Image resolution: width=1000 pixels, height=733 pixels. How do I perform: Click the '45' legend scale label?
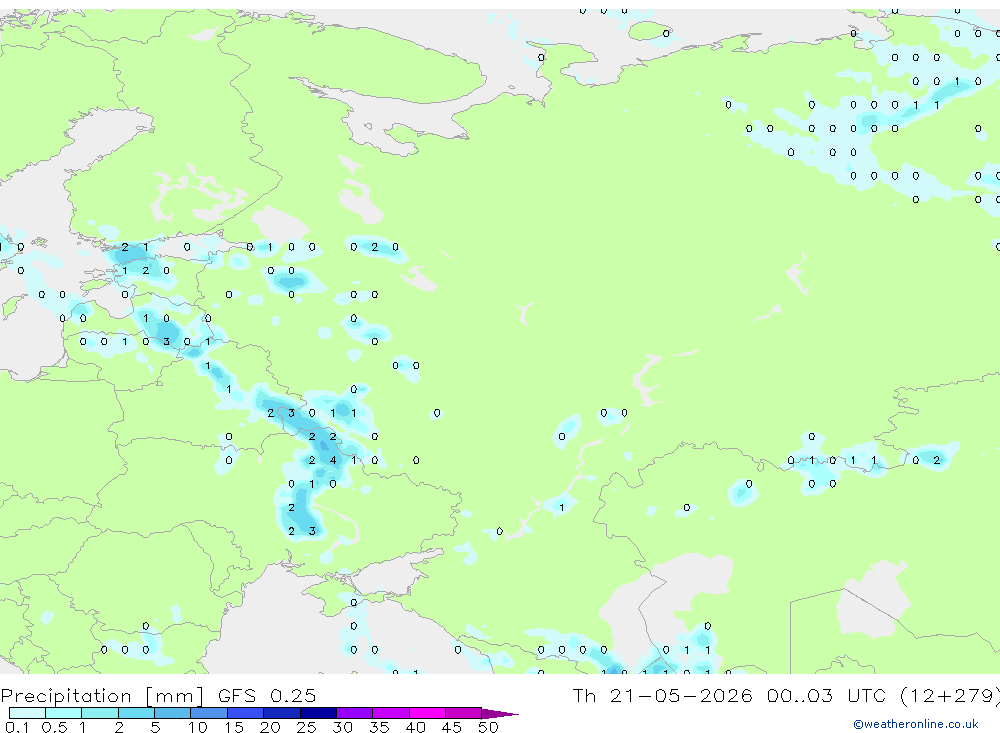click(452, 727)
